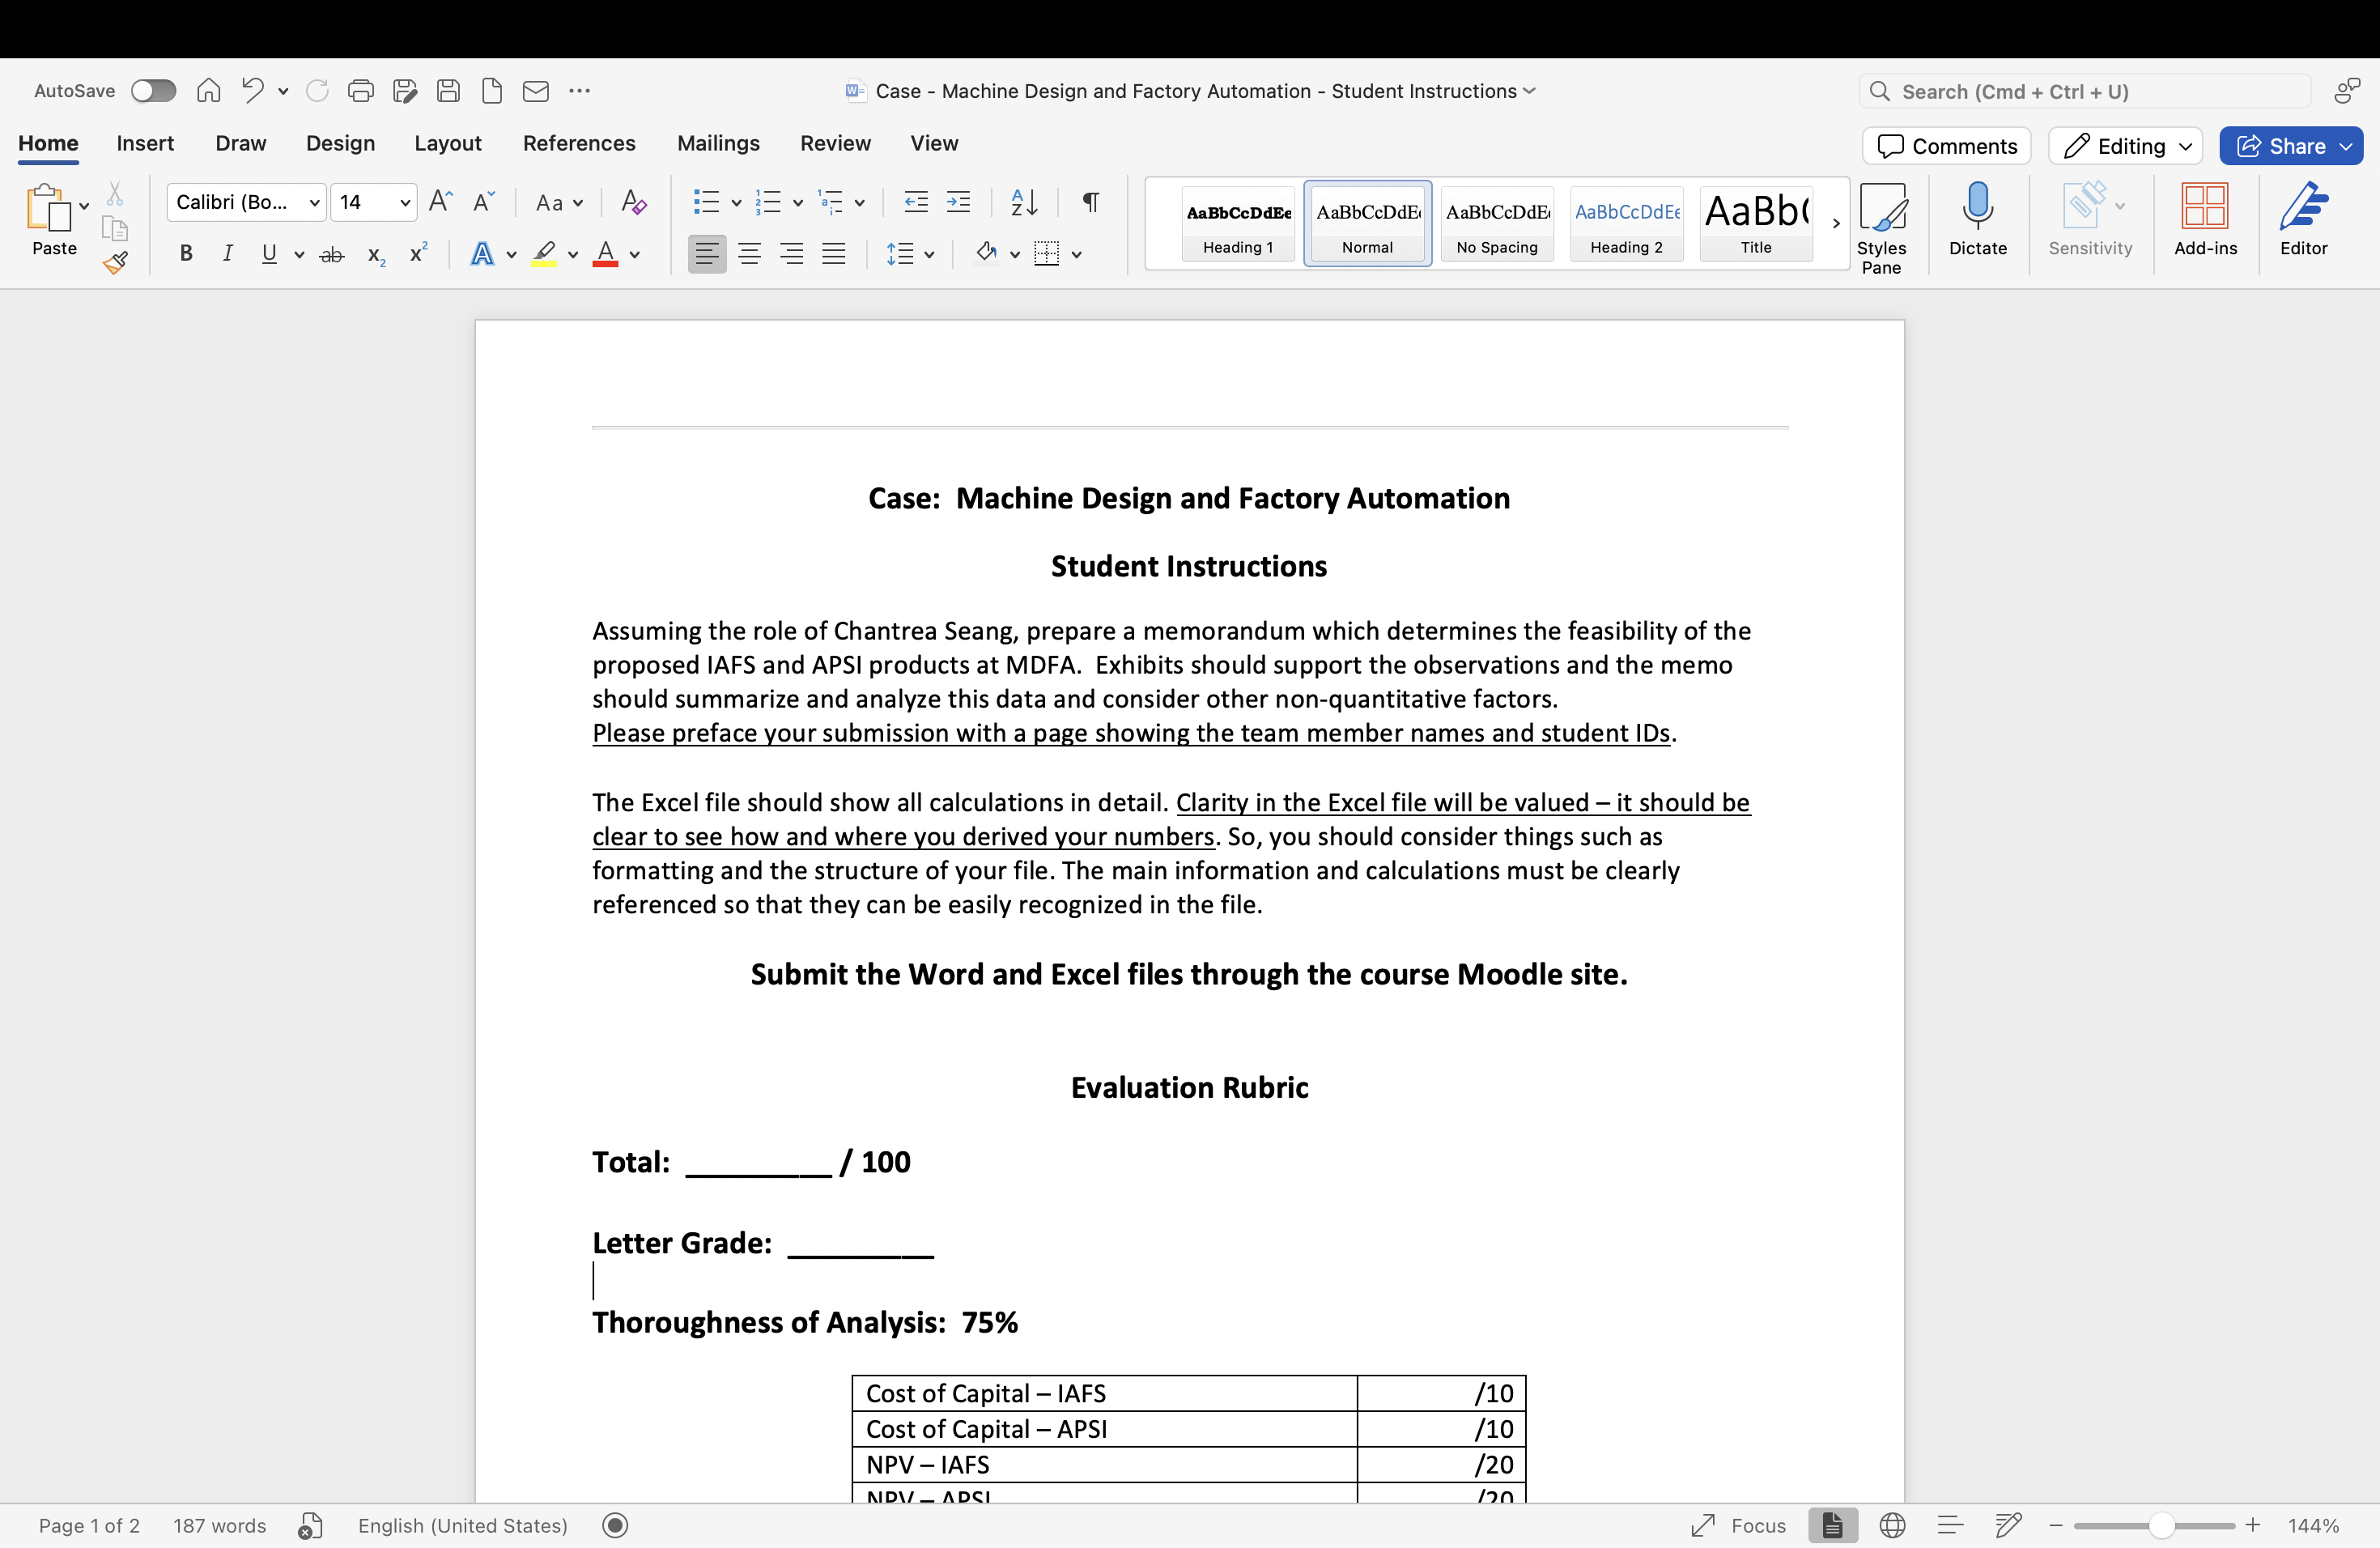
Task: Center align the paragraph
Action: 749,253
